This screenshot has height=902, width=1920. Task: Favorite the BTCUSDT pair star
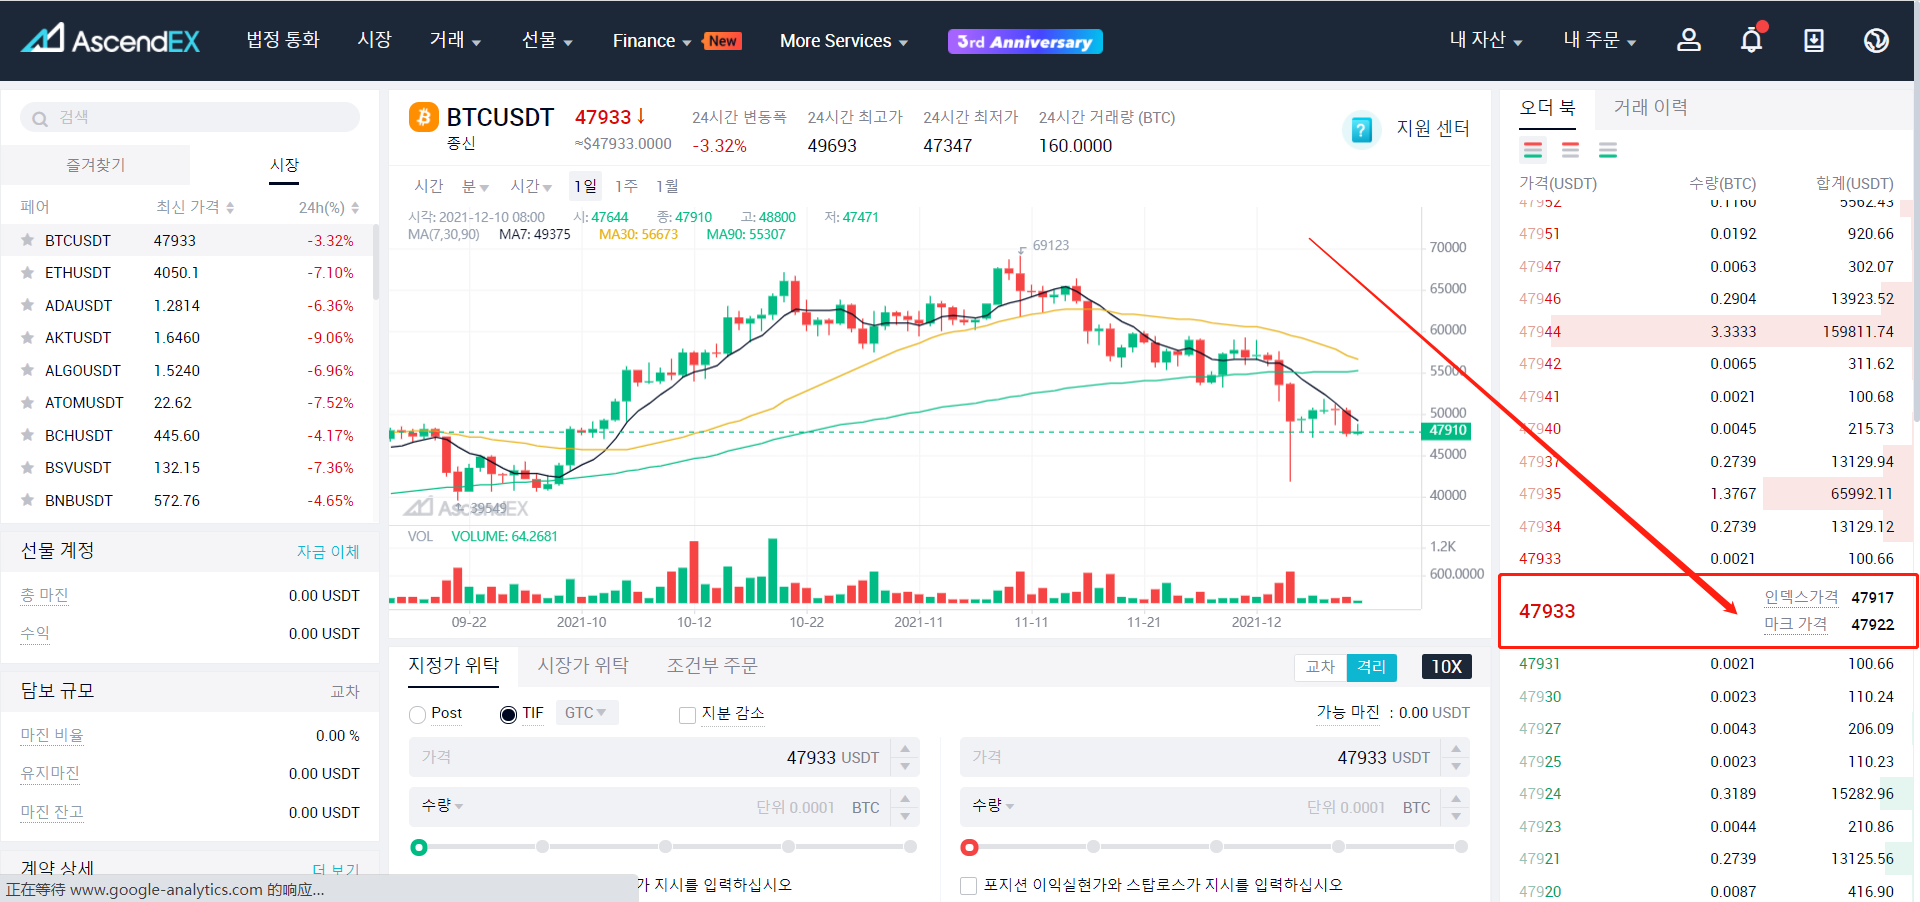click(28, 240)
